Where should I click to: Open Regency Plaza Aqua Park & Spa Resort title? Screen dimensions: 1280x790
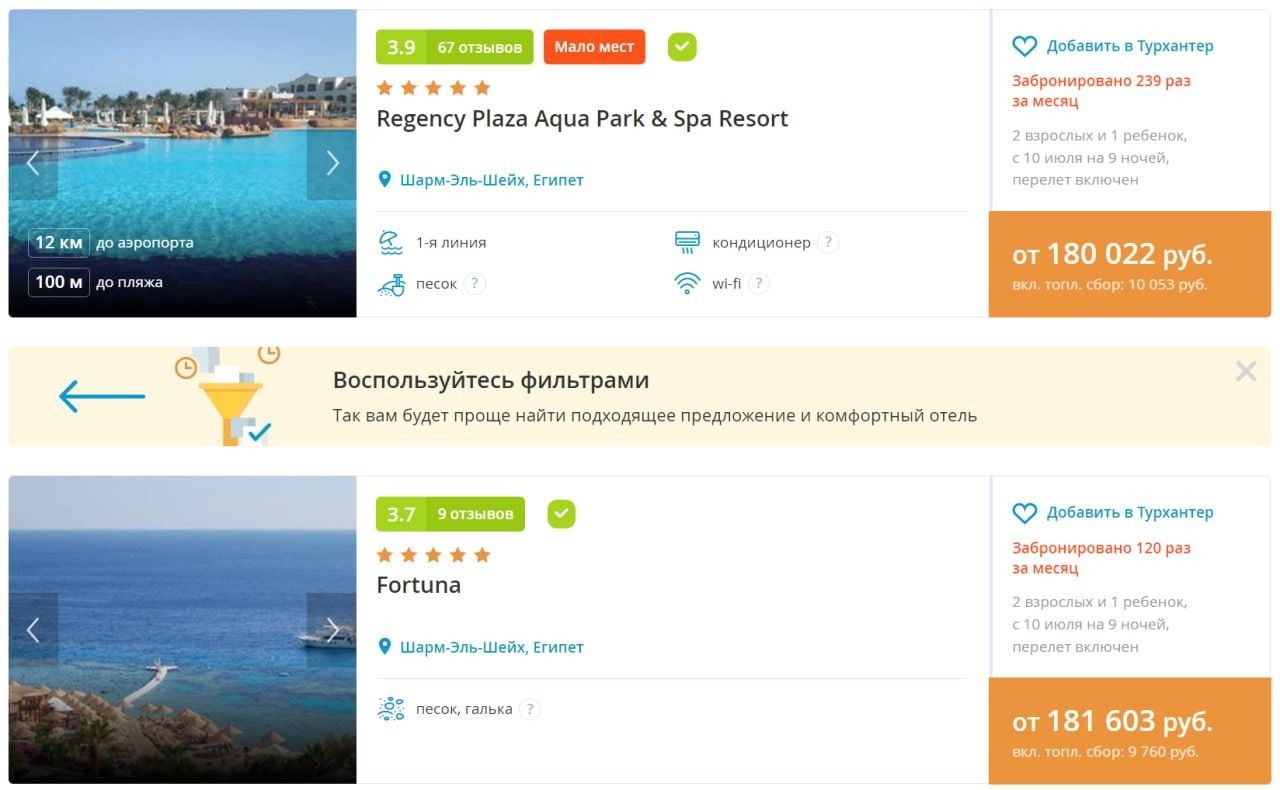pyautogui.click(x=582, y=119)
